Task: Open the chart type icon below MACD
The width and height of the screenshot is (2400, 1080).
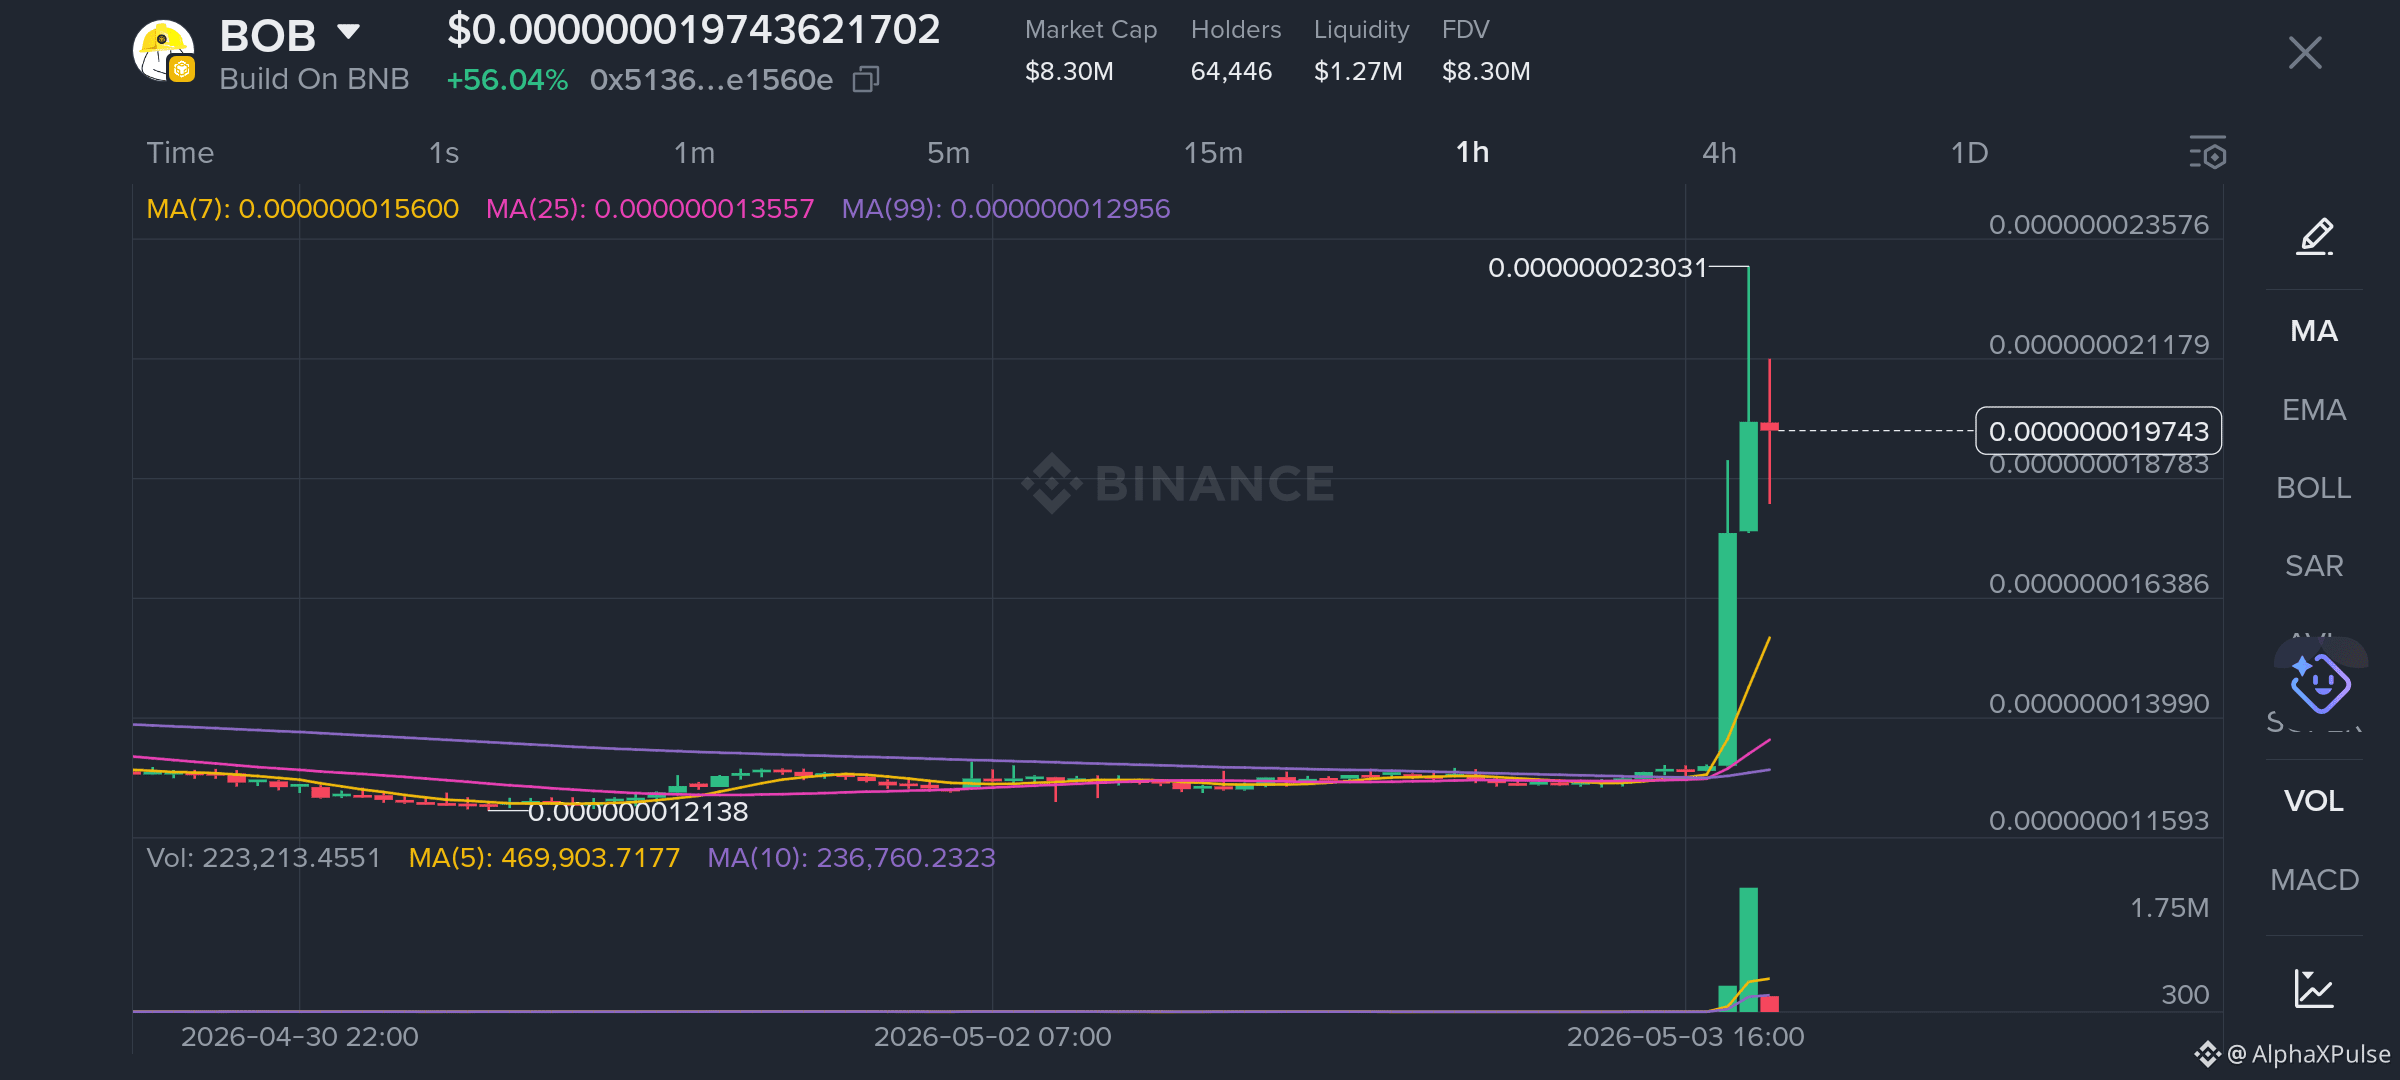Action: tap(2314, 988)
